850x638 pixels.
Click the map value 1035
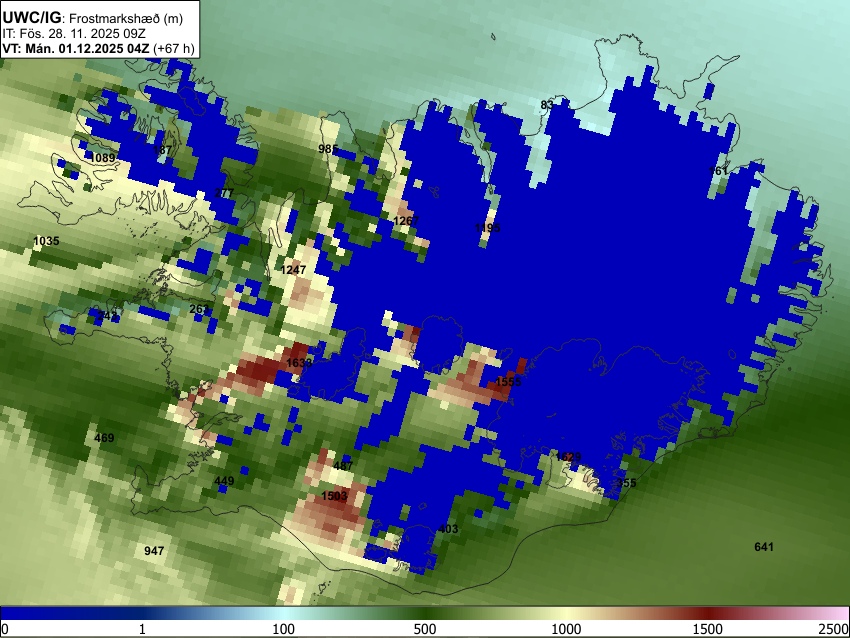pos(46,241)
